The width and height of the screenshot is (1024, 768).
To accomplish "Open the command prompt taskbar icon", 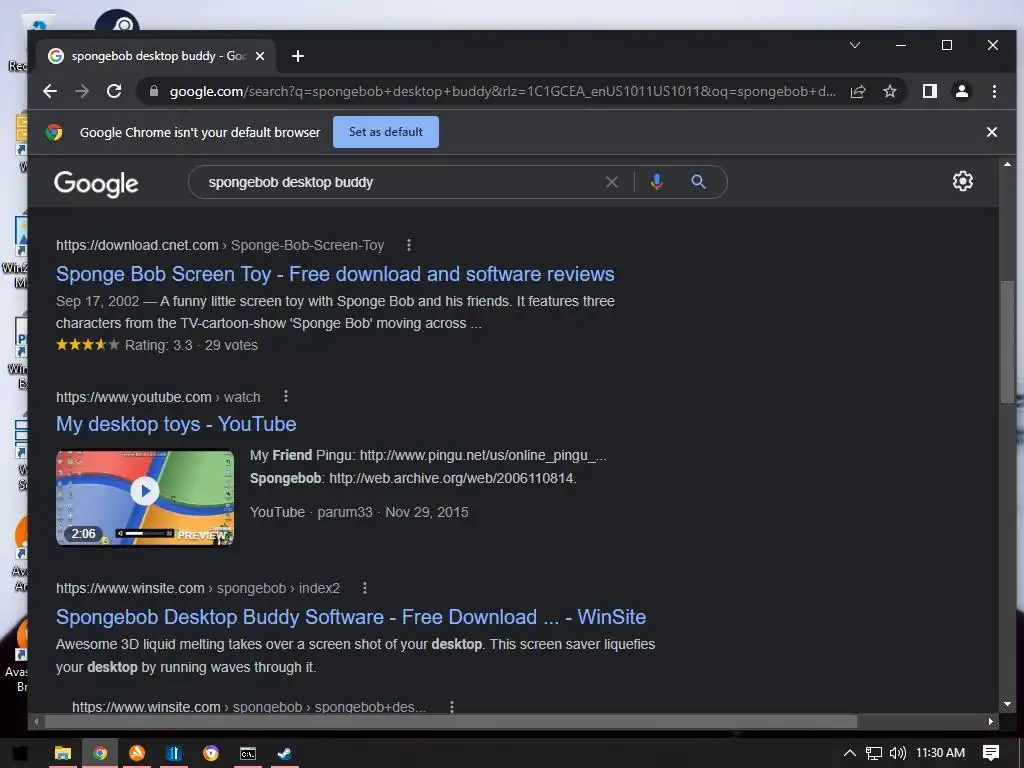I will [248, 753].
